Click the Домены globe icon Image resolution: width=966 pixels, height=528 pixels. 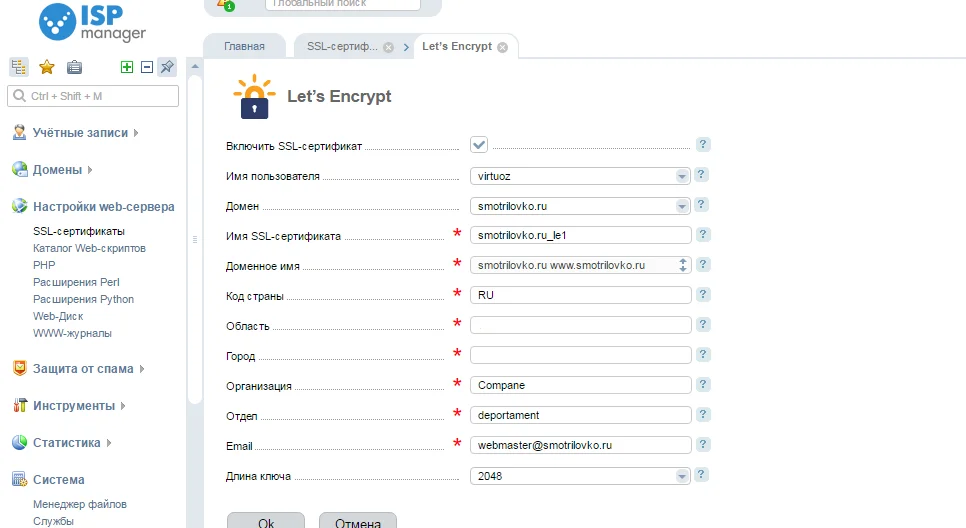20,169
